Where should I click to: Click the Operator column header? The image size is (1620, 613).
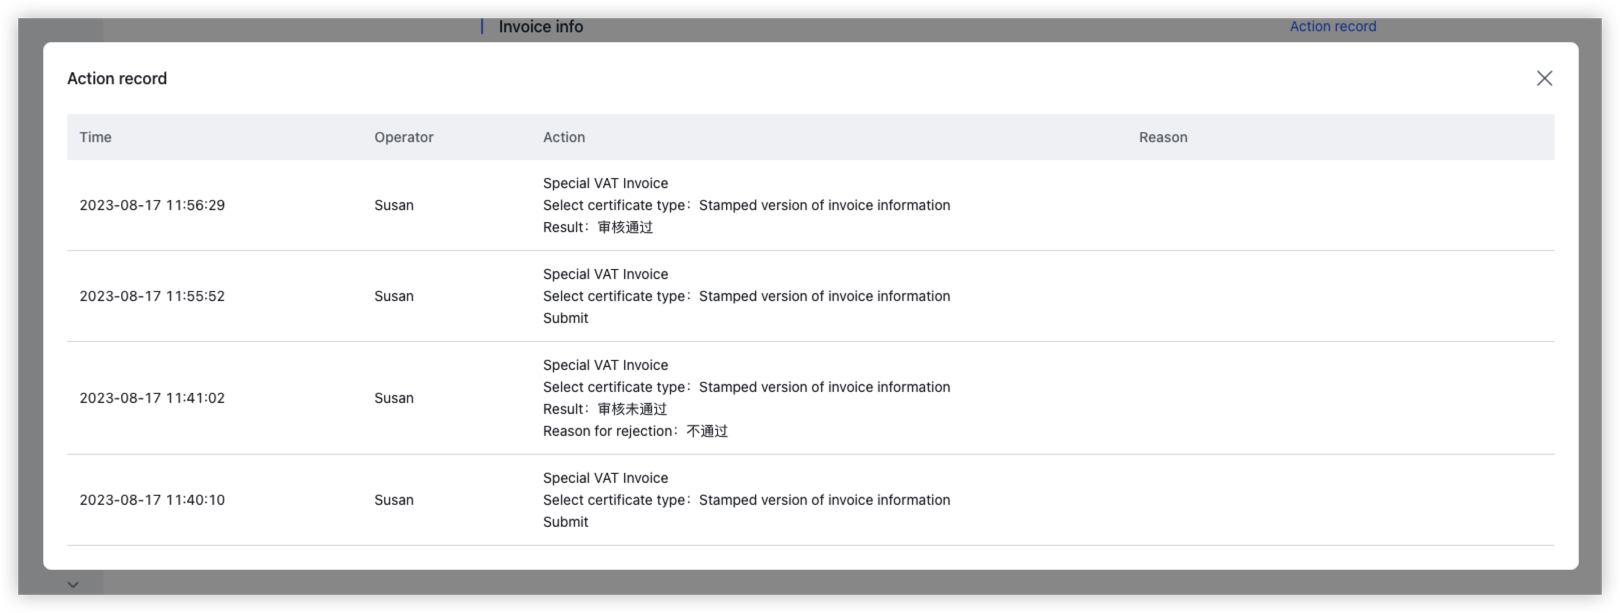pyautogui.click(x=404, y=137)
